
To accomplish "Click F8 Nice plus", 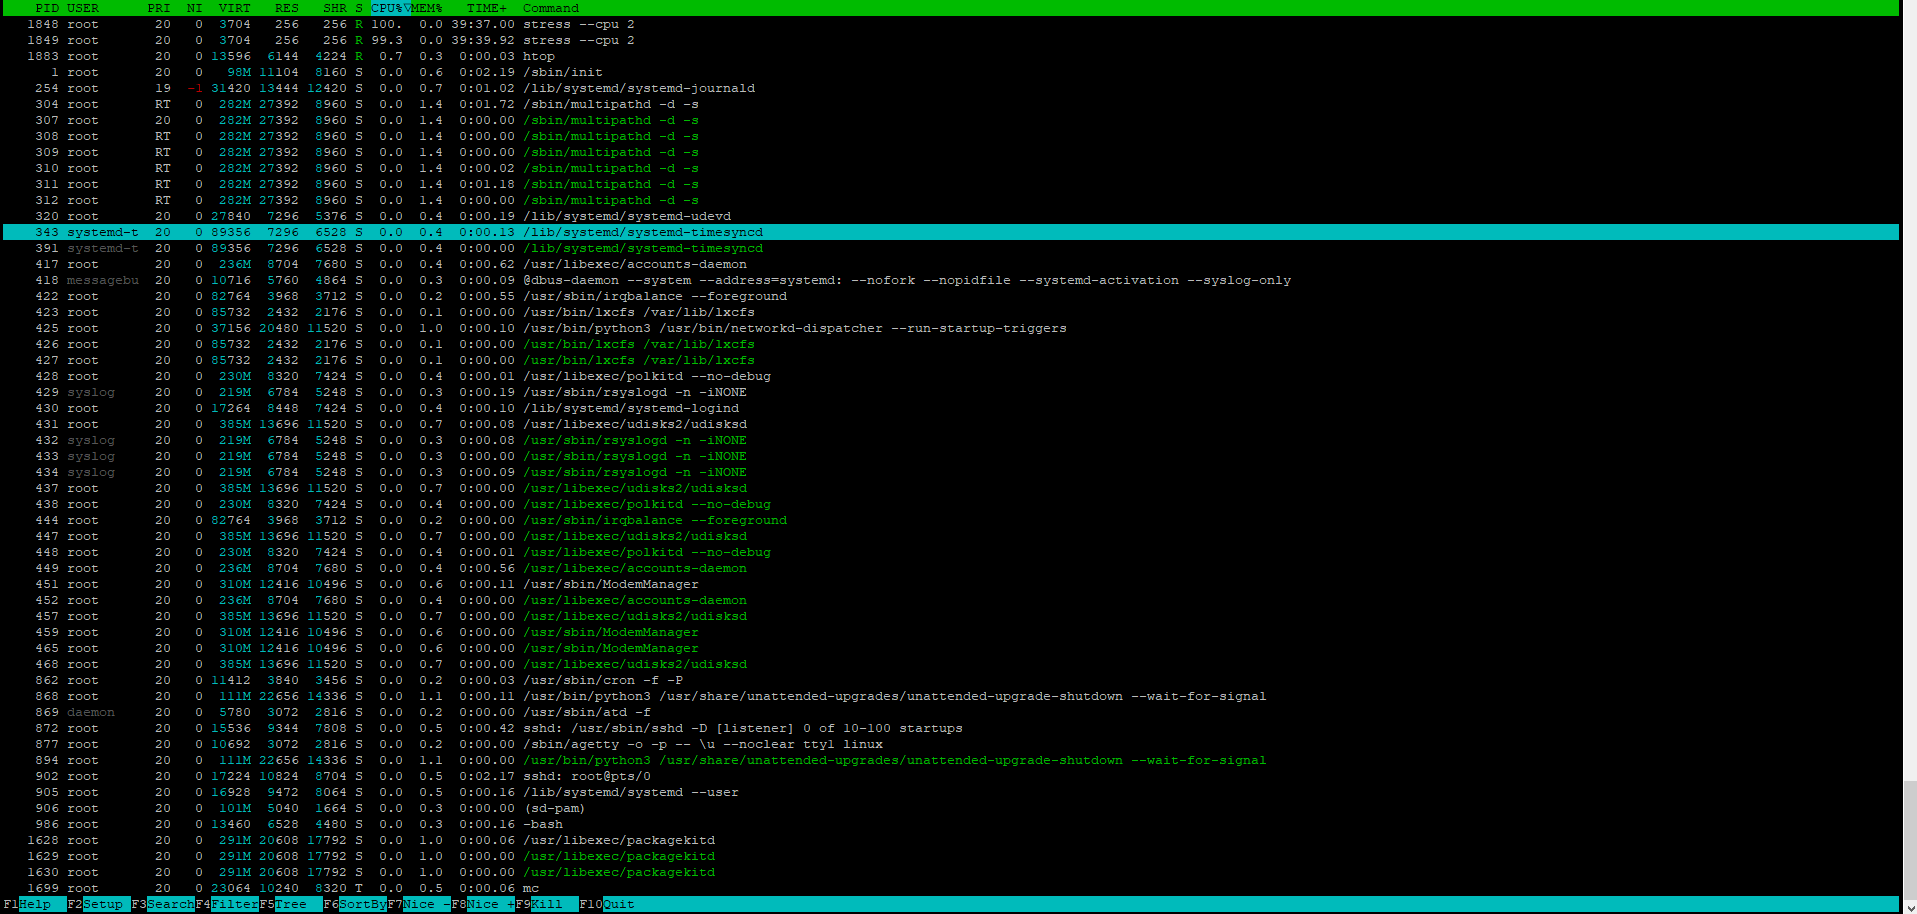I will pos(483,904).
